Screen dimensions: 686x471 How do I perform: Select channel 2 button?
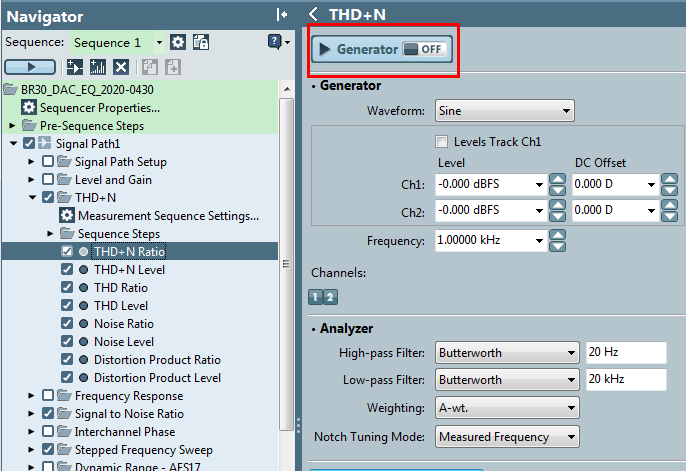pos(330,297)
